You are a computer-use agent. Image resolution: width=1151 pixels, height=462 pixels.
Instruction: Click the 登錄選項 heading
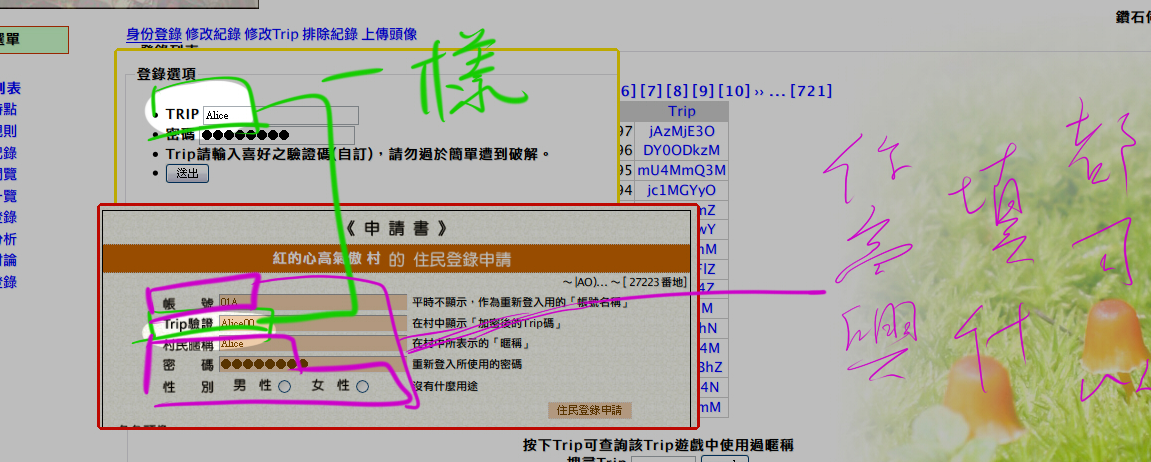point(166,75)
